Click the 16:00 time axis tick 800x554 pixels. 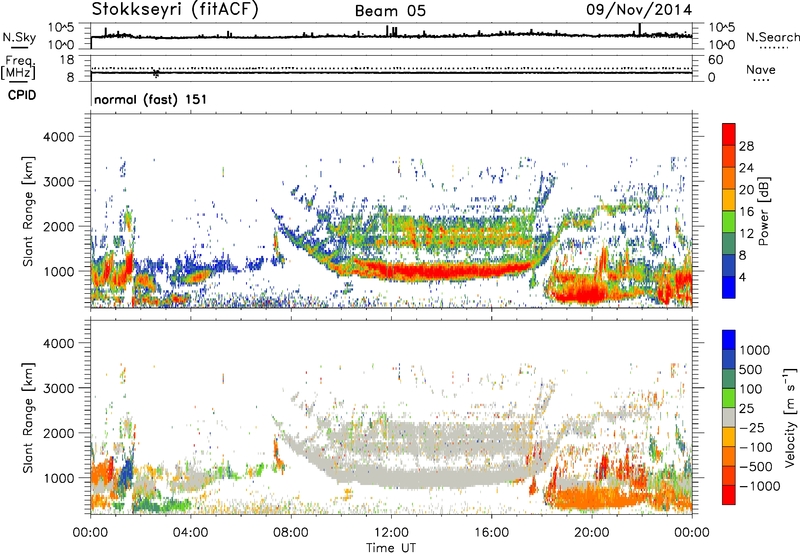(491, 533)
